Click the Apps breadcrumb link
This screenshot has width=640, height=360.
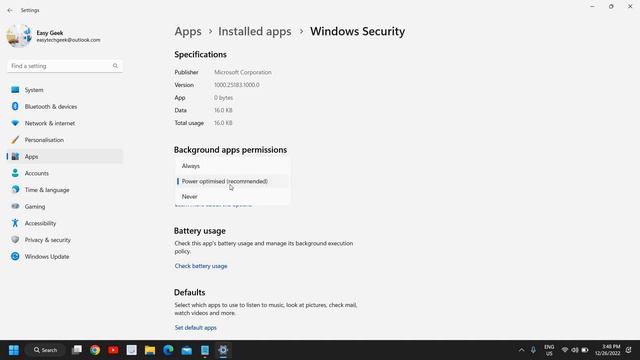tap(188, 31)
